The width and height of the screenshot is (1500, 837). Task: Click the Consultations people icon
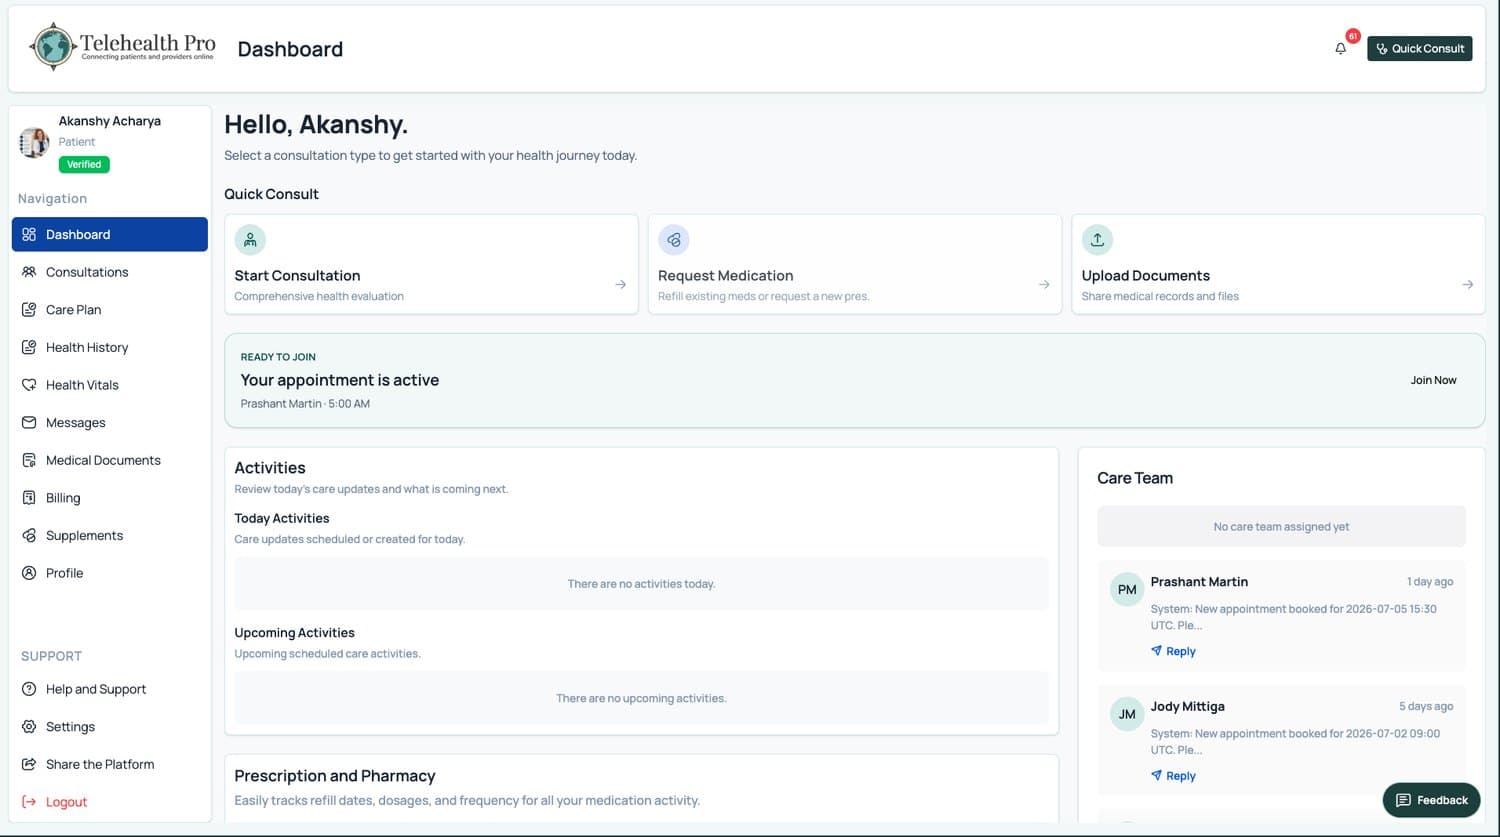pos(29,272)
